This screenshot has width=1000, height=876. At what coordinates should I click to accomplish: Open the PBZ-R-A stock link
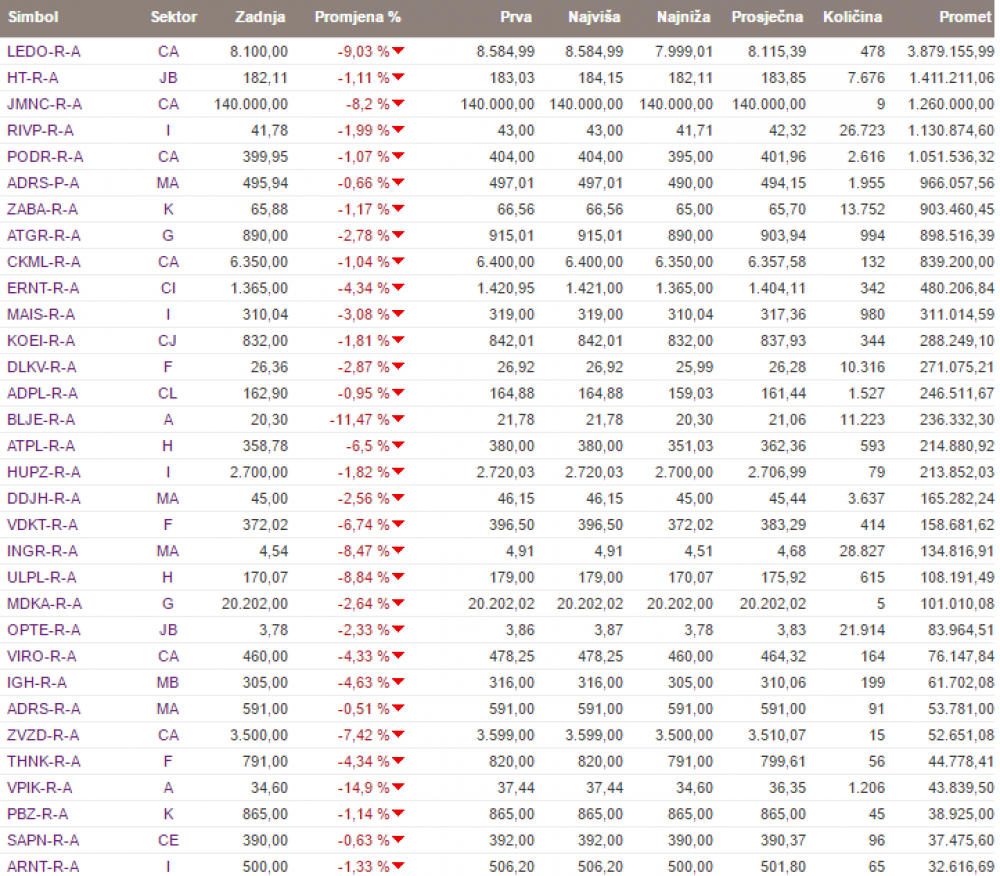point(38,814)
